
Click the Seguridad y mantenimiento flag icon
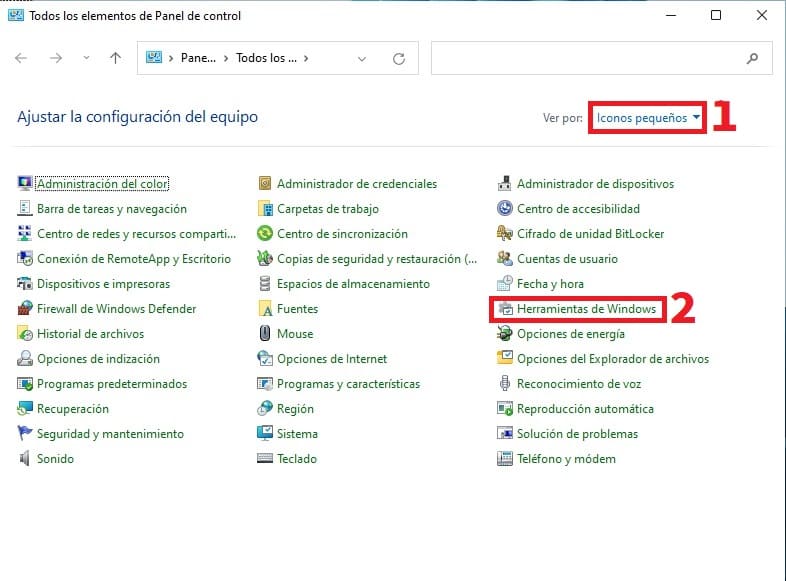coord(25,434)
